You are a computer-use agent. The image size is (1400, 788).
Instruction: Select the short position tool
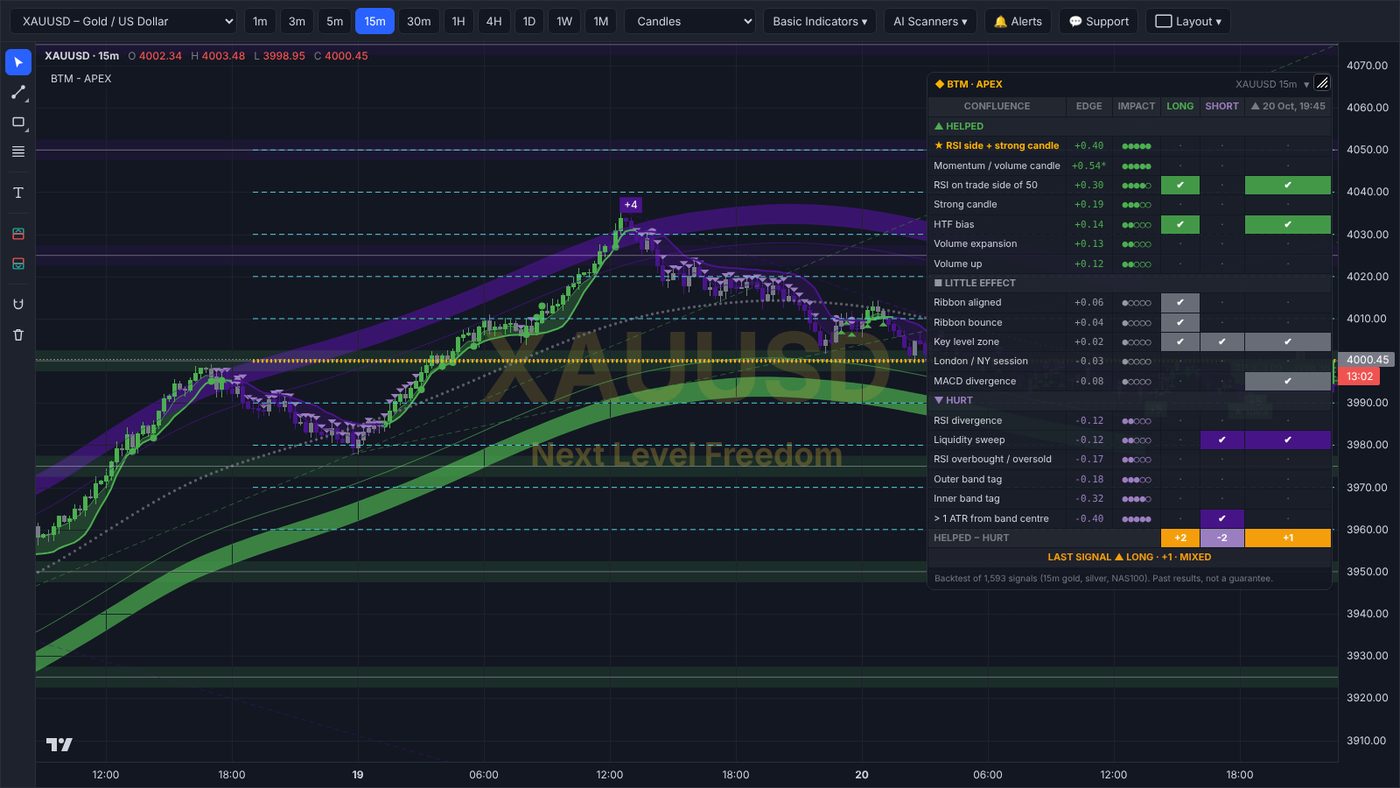point(18,263)
